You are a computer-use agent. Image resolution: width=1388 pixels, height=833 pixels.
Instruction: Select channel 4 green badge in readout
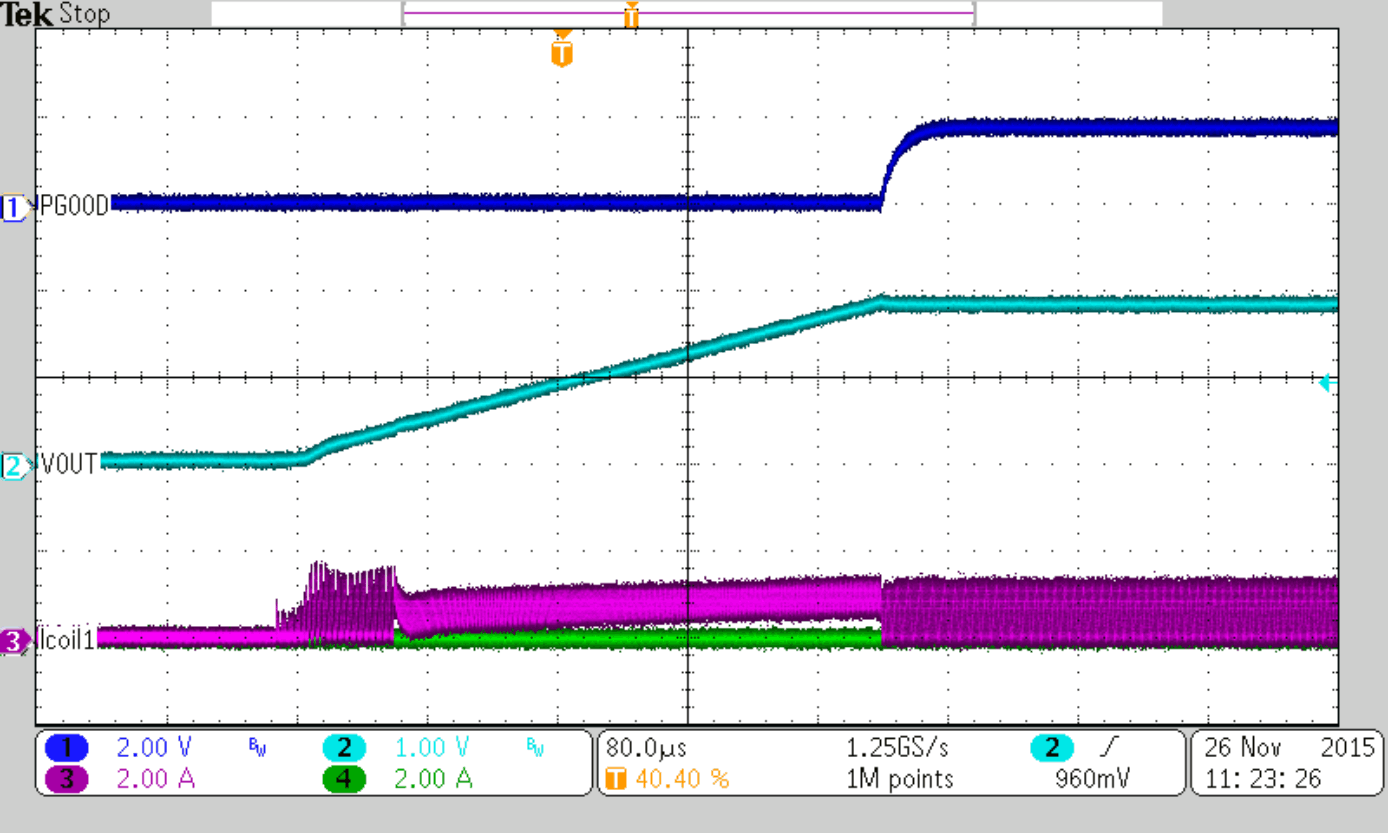pos(345,779)
